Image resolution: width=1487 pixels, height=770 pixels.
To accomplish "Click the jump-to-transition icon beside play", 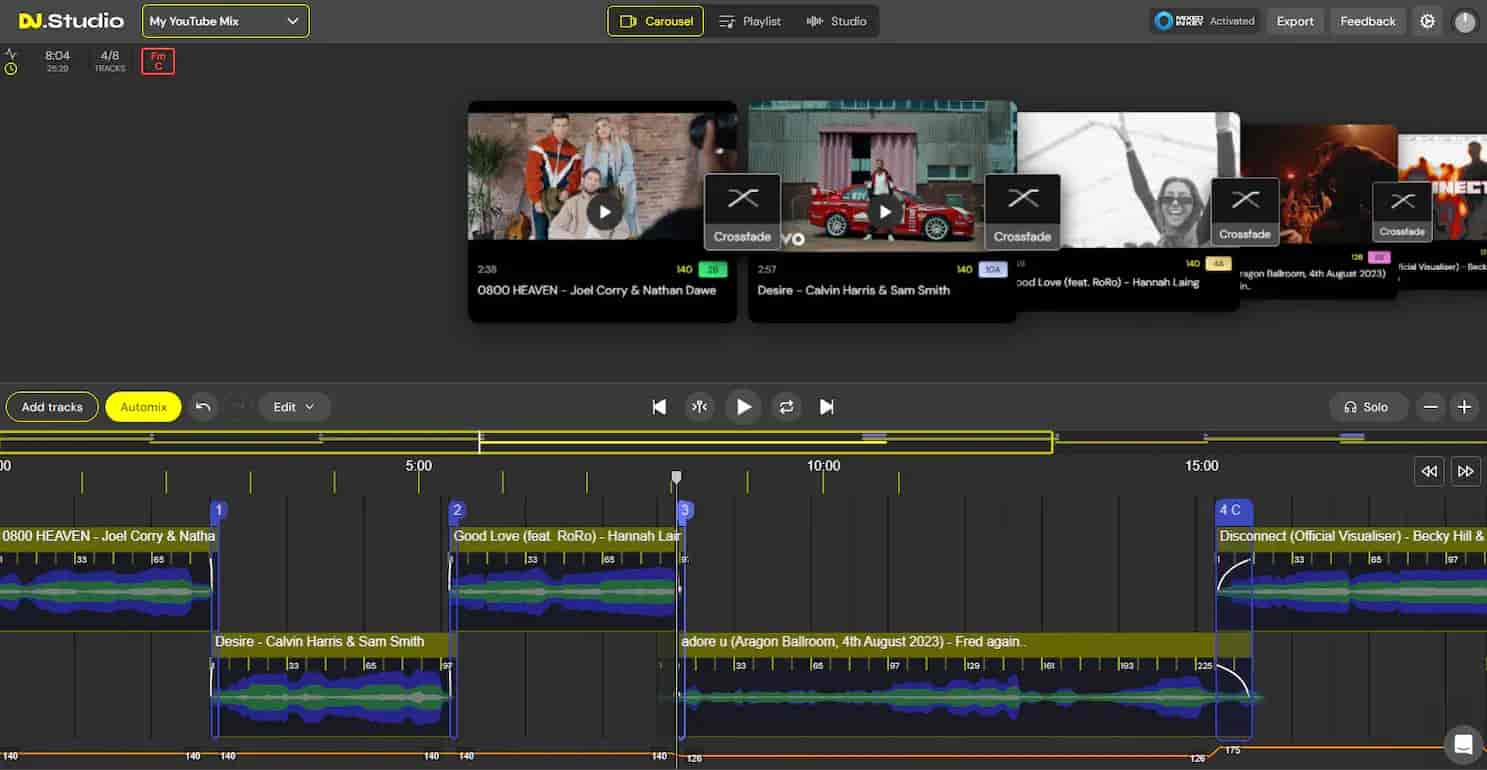I will (700, 407).
